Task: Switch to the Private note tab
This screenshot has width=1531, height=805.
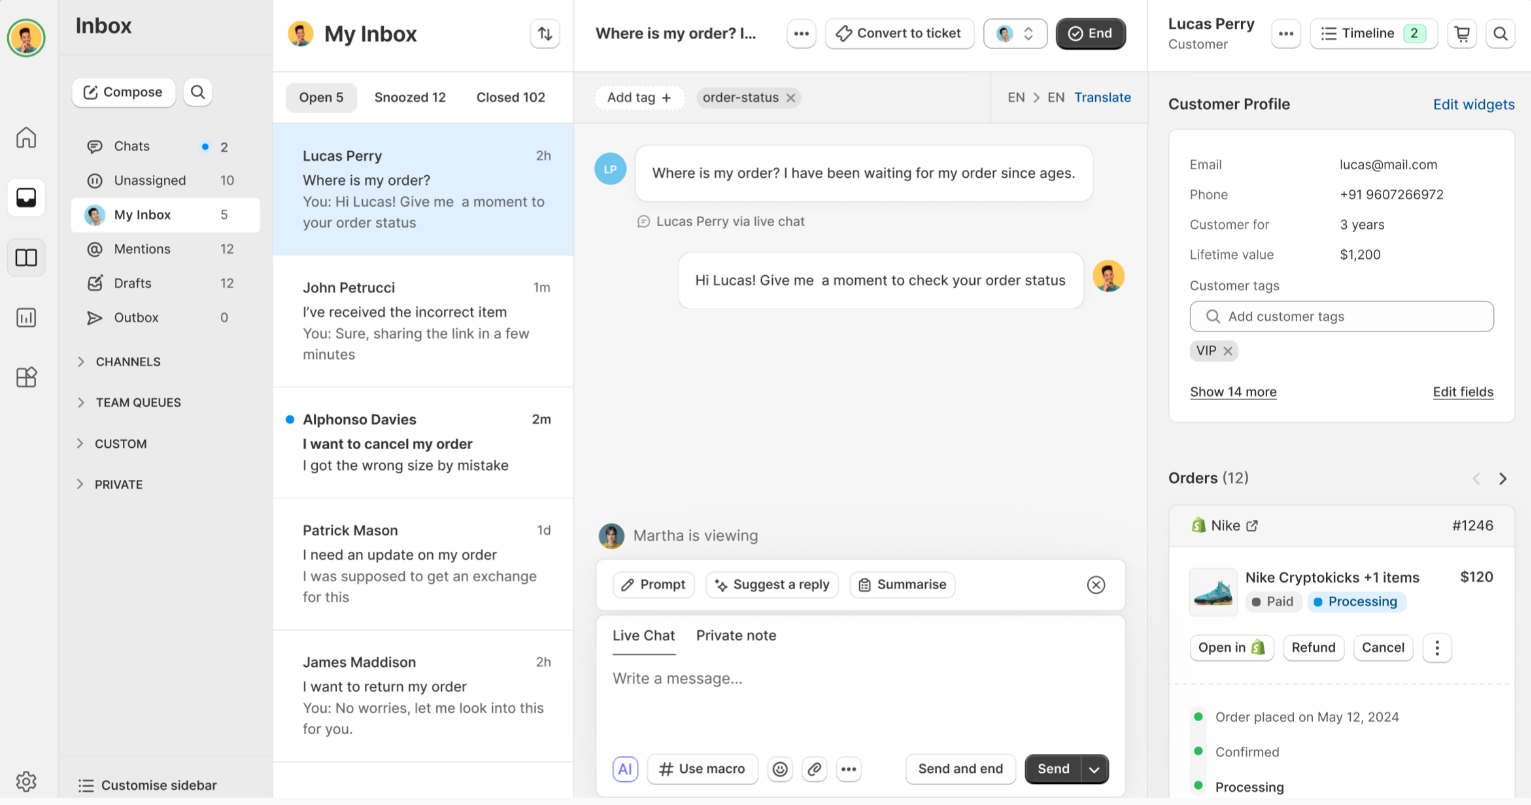Action: pos(736,636)
